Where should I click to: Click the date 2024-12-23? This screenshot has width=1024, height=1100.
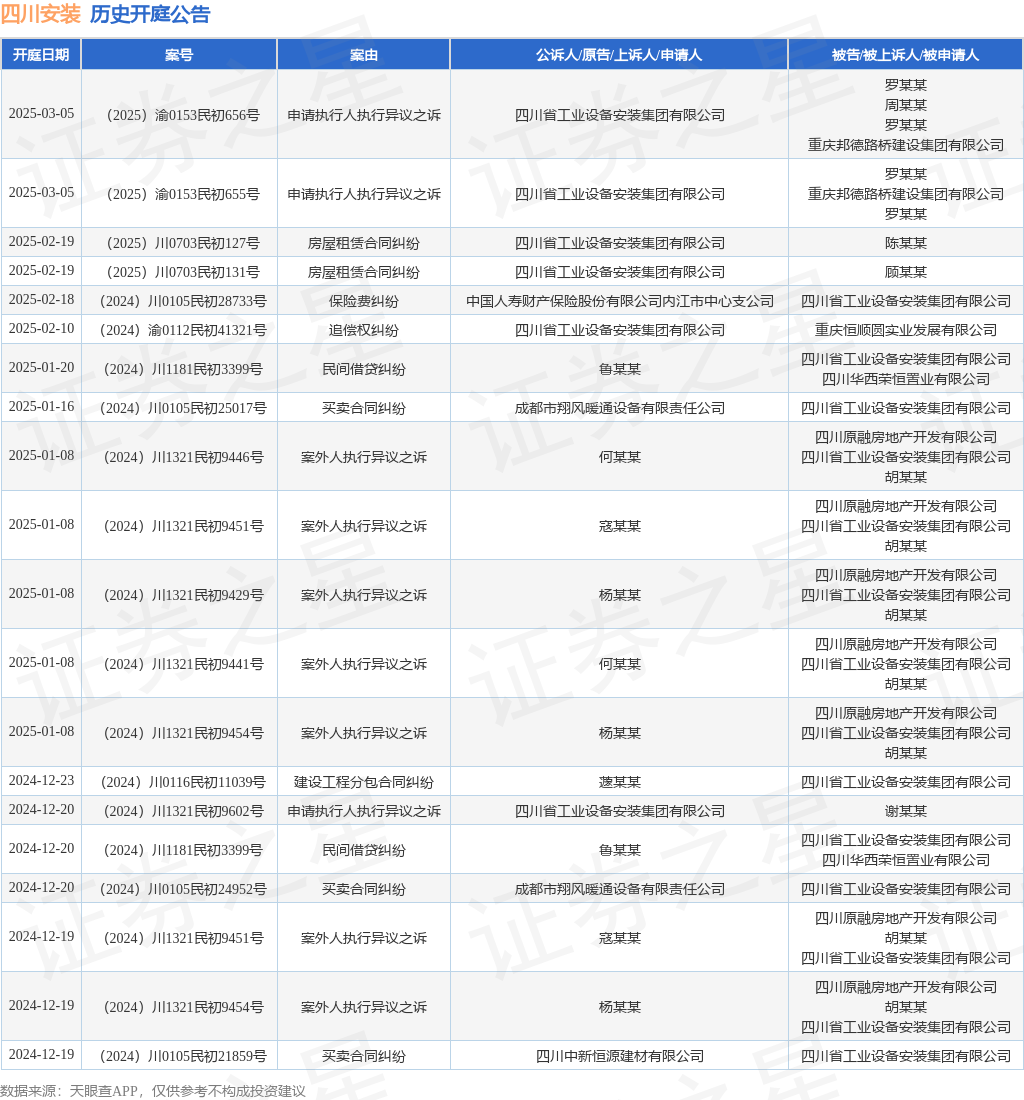41,780
